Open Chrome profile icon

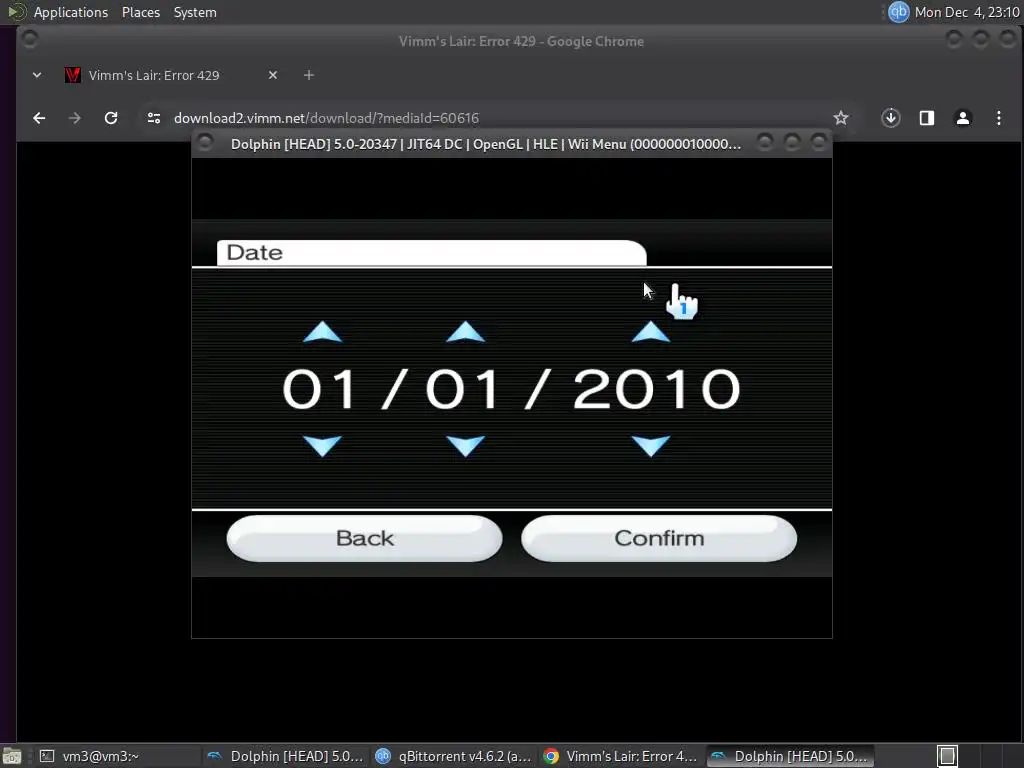click(x=963, y=118)
